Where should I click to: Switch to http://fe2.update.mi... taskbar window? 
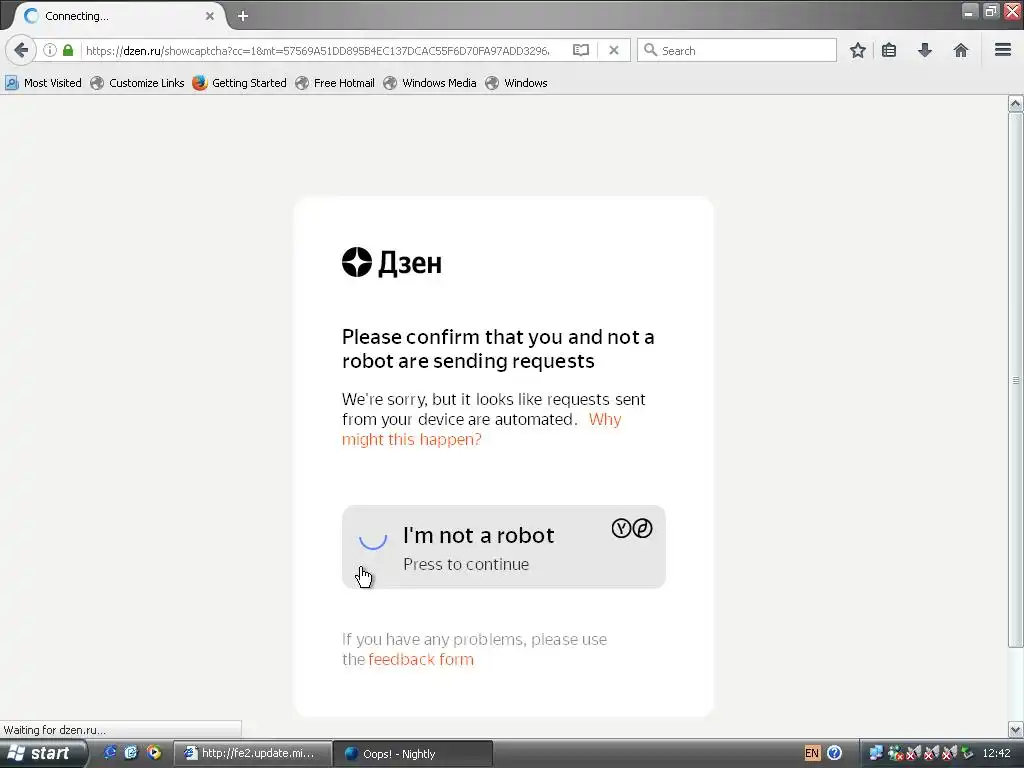coord(253,754)
